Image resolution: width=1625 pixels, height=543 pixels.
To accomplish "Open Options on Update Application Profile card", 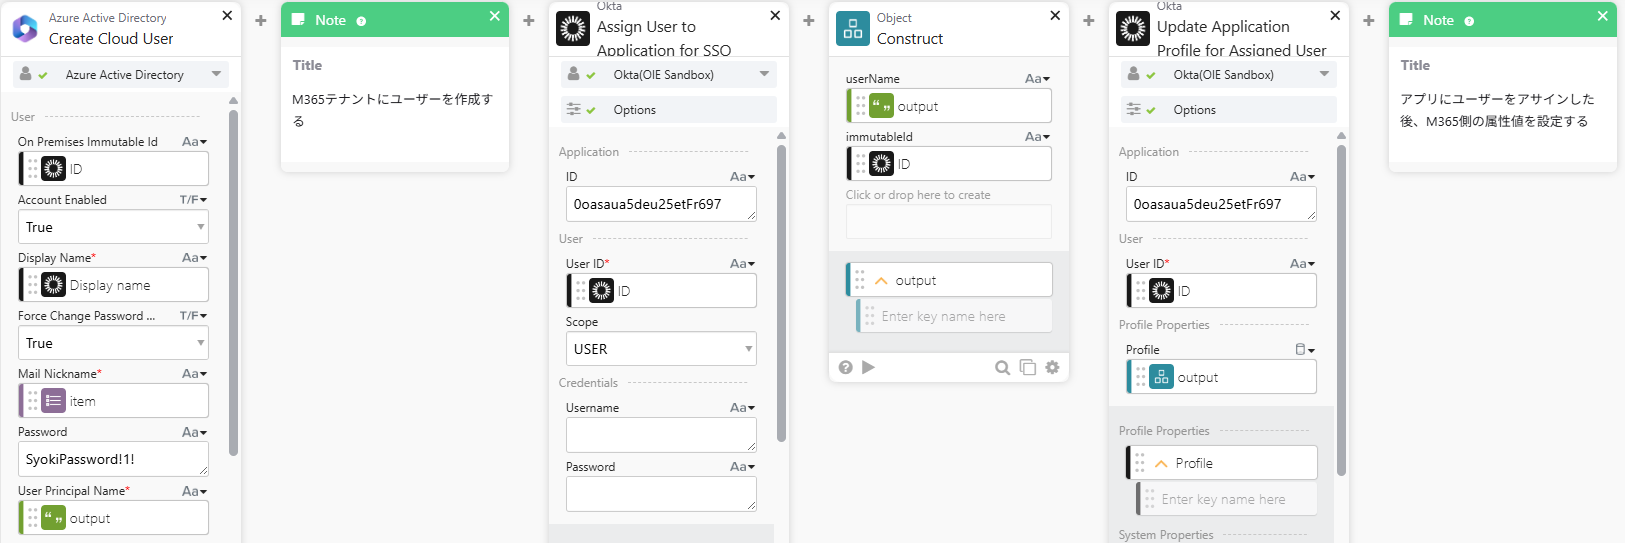I will pos(1229,110).
